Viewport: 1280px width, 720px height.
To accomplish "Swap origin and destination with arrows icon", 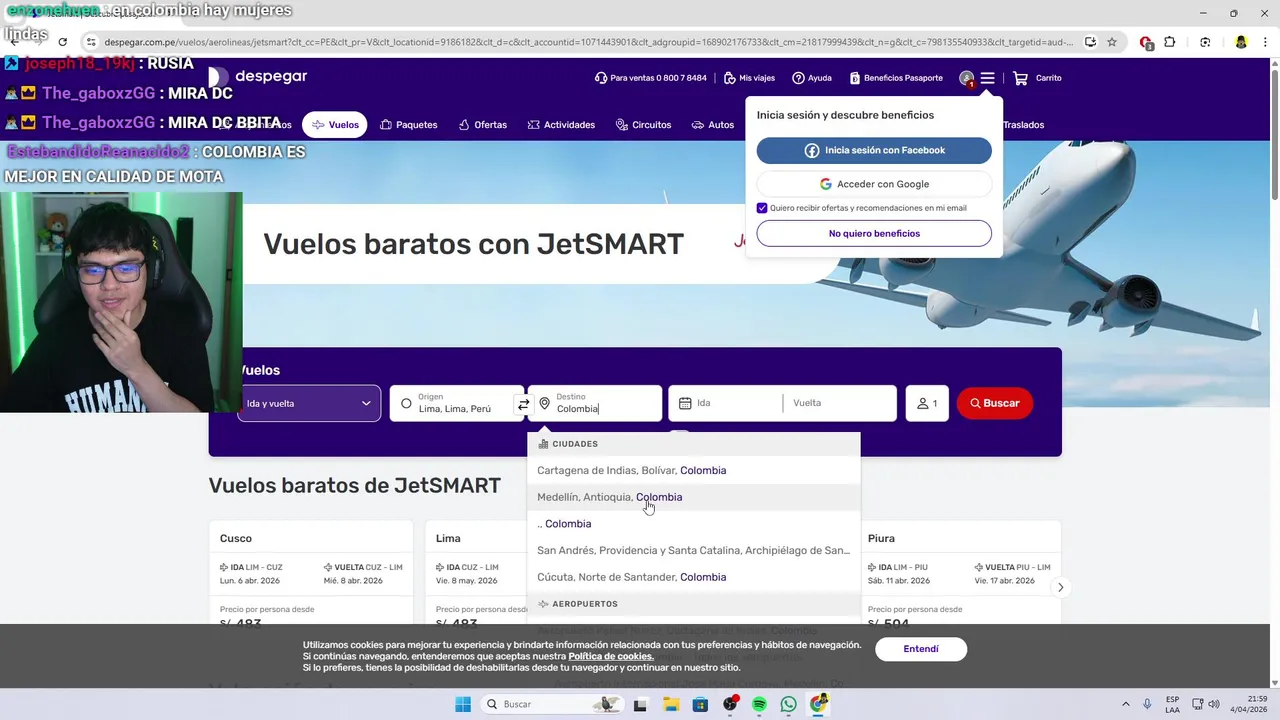I will [523, 404].
